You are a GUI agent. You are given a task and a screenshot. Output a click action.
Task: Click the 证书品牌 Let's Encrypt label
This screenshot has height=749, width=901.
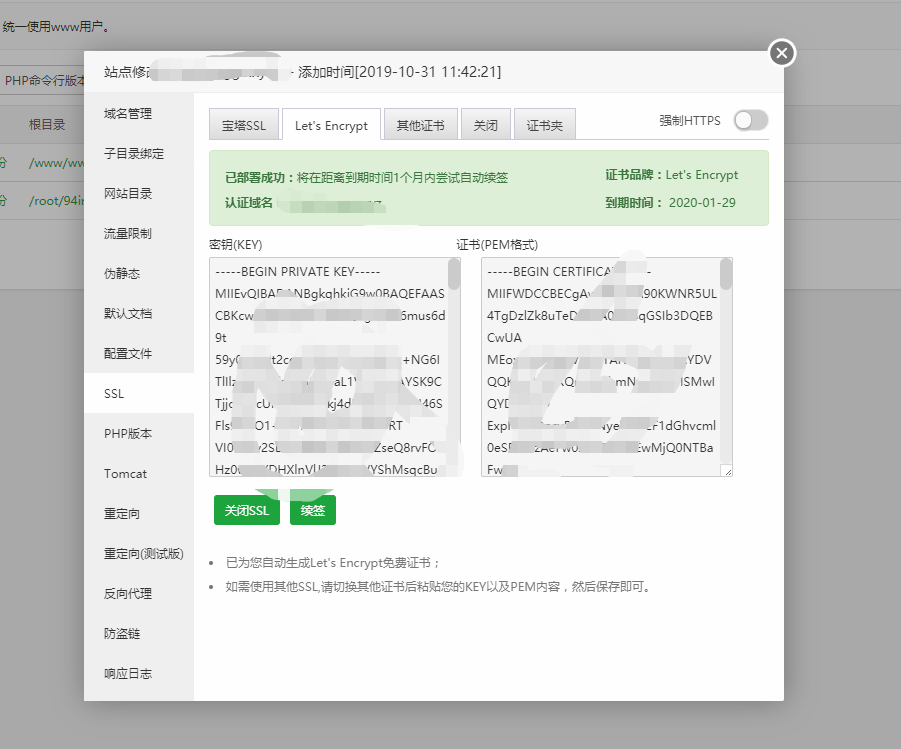[671, 175]
